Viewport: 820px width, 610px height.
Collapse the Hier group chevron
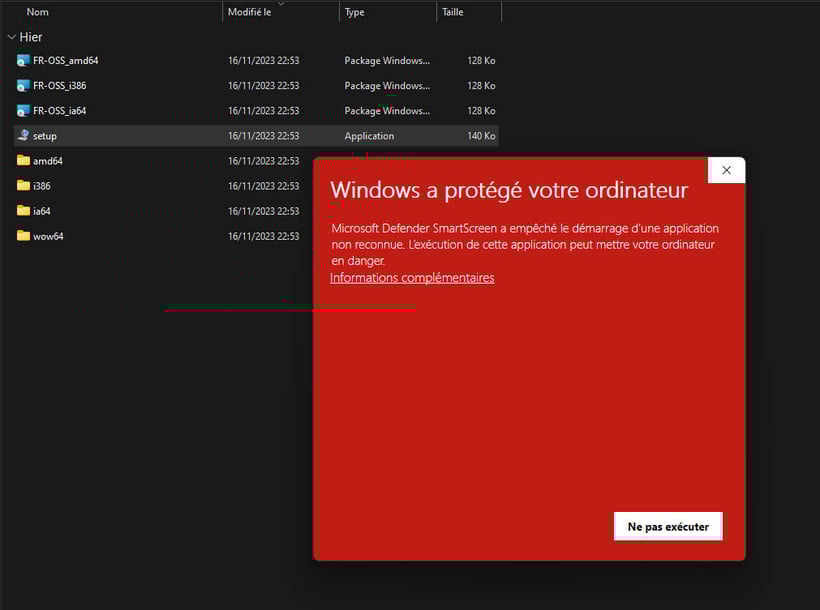click(x=12, y=37)
